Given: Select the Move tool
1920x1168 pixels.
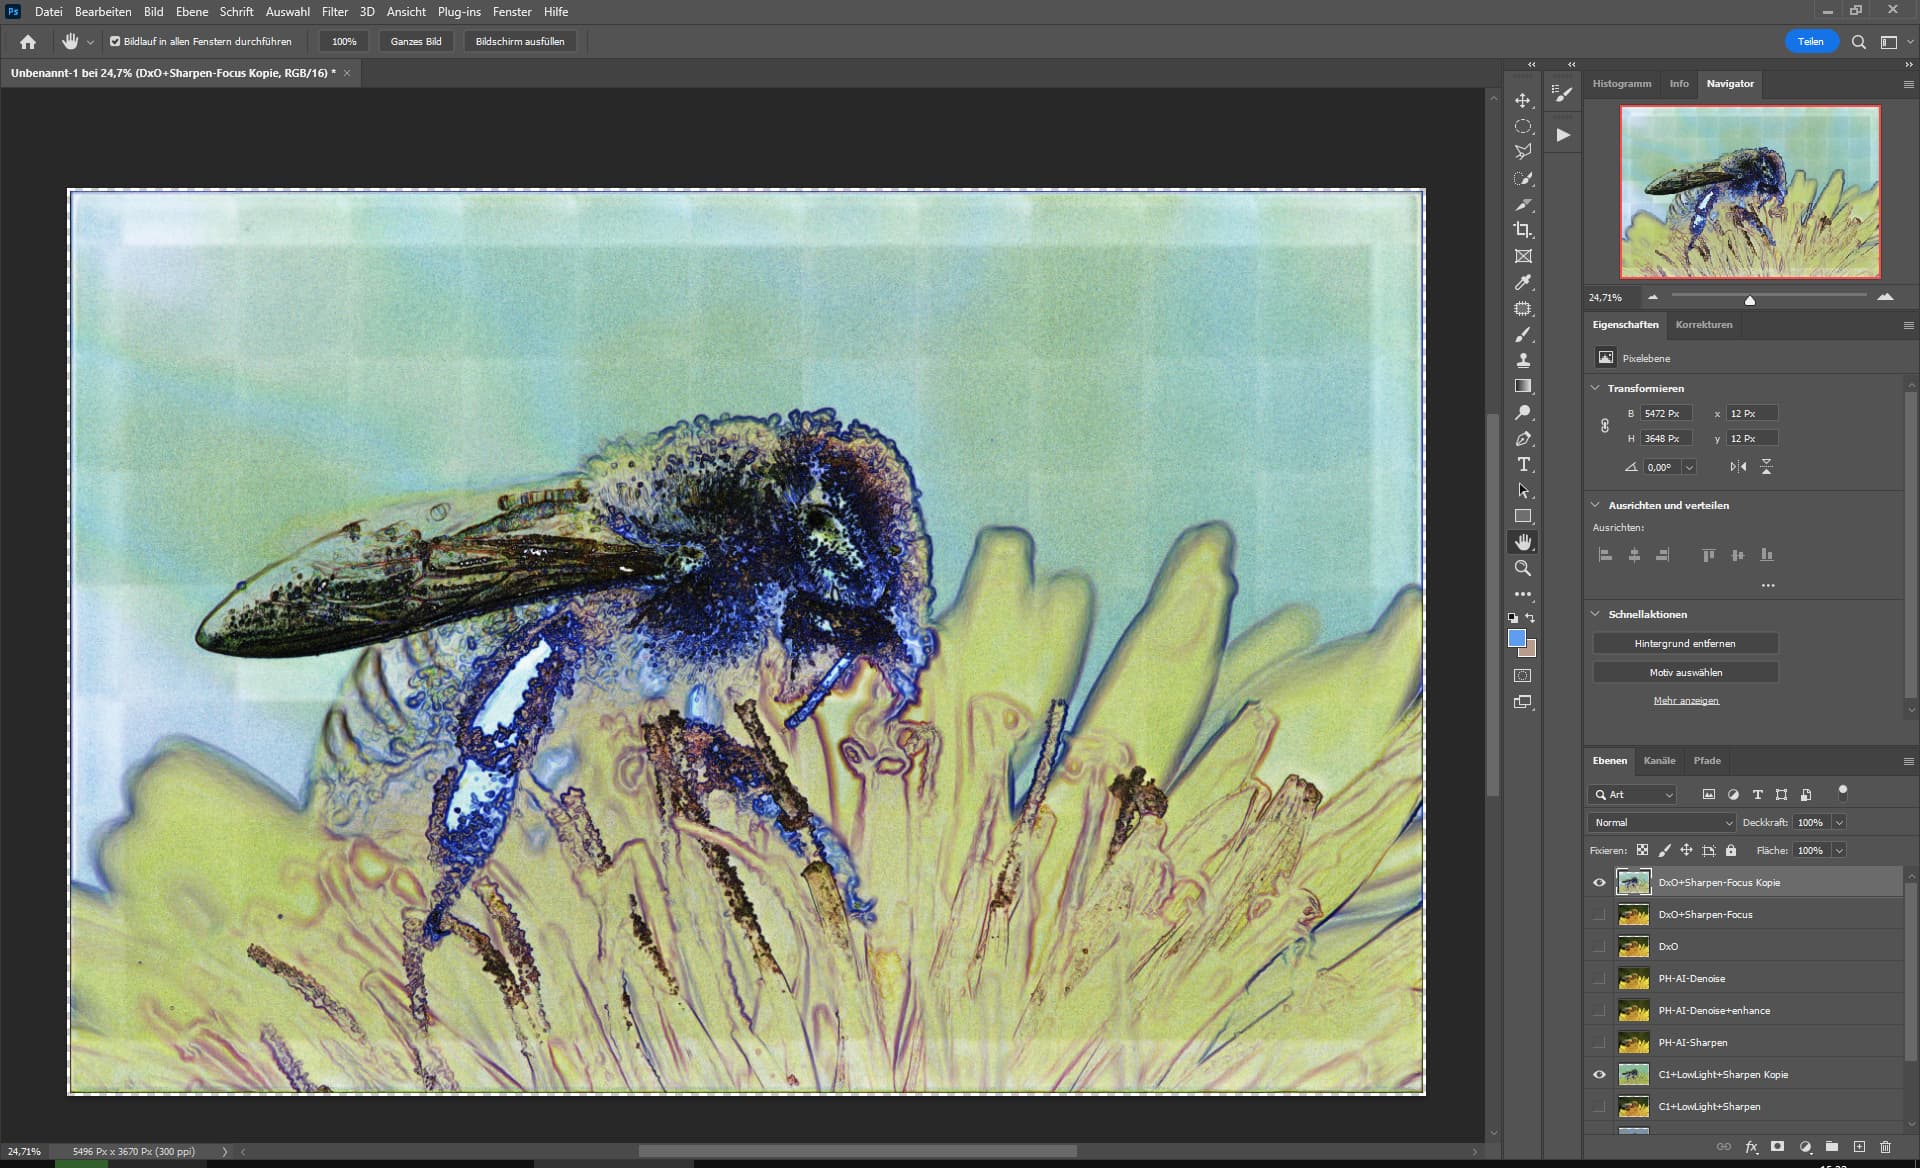Looking at the screenshot, I should tap(1523, 101).
